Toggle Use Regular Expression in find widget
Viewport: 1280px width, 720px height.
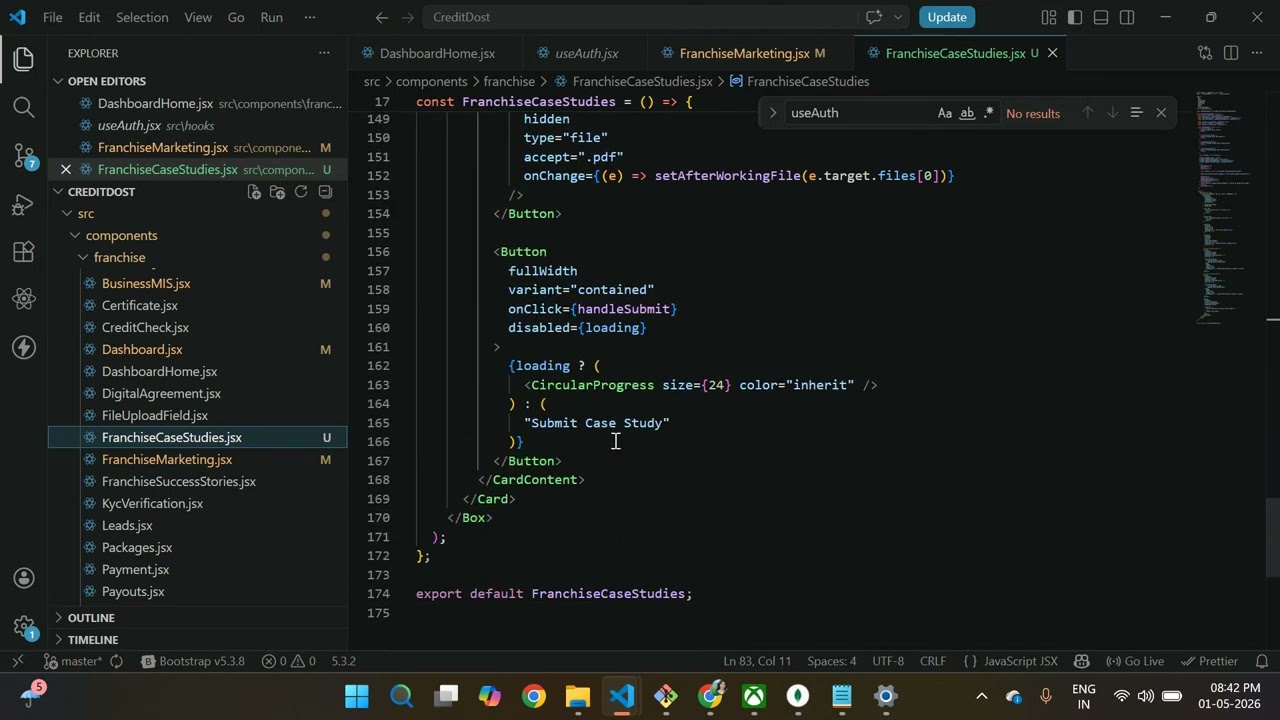pos(989,113)
